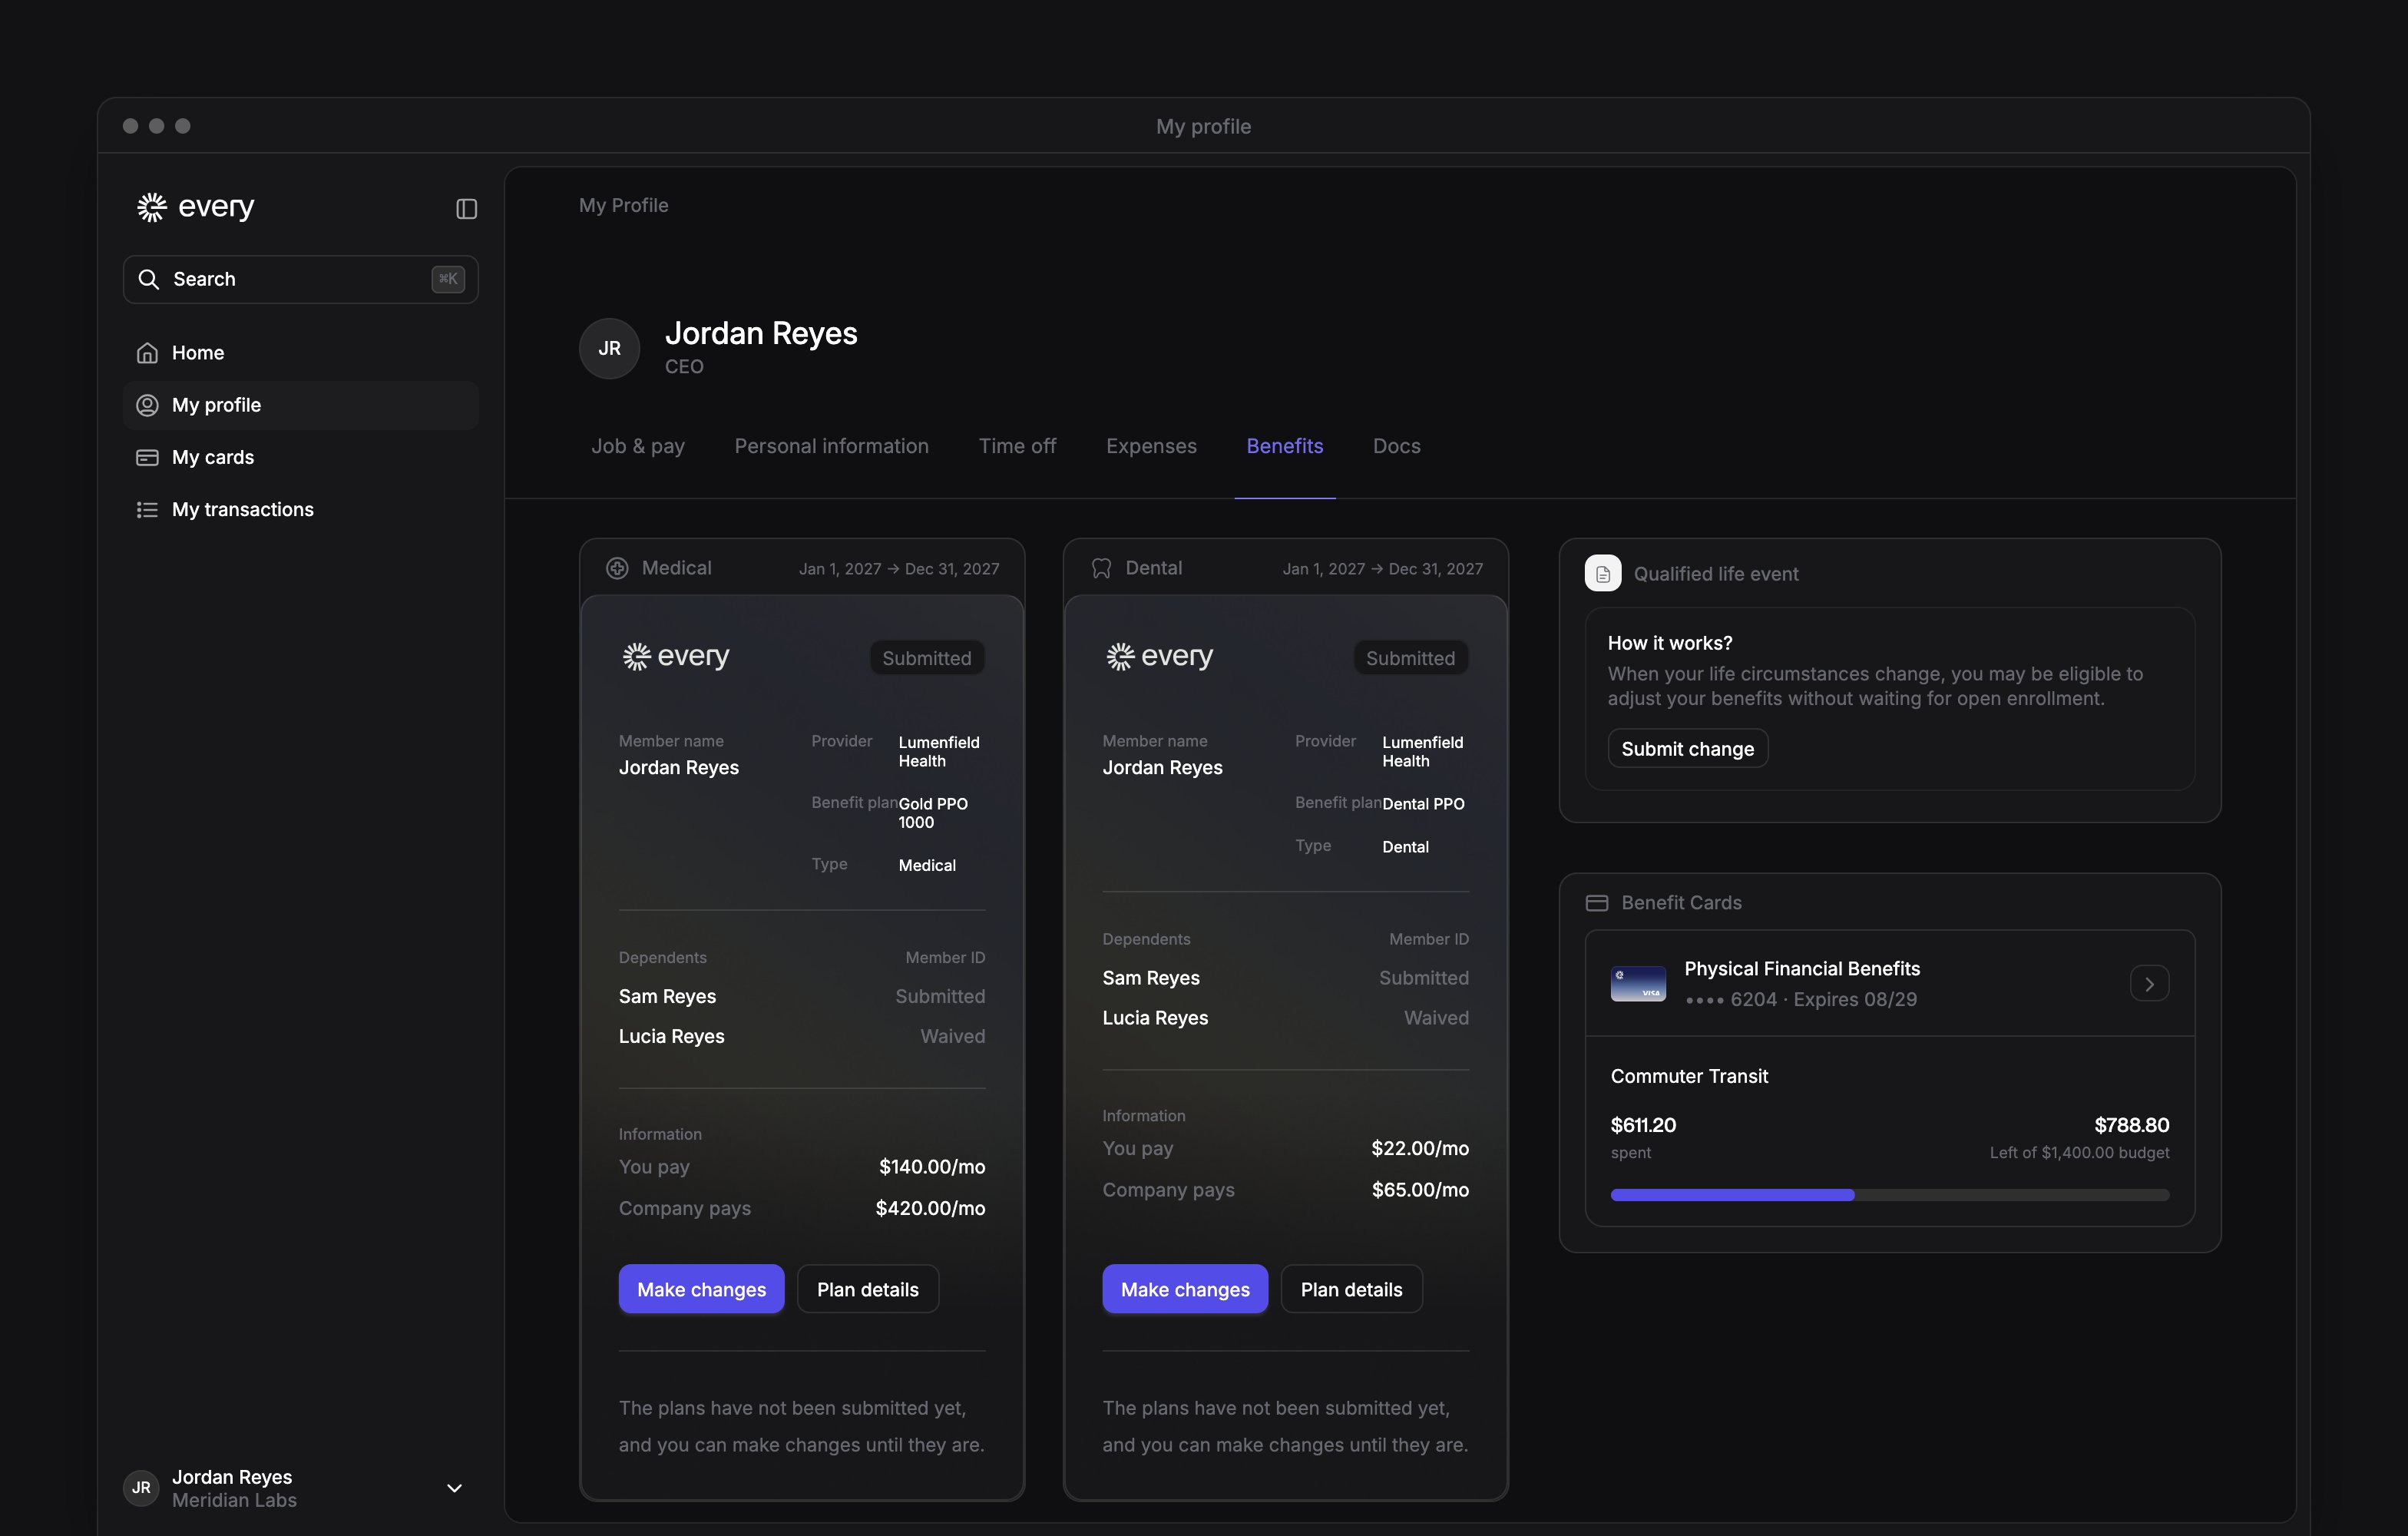Click the JR avatar at sidebar bottom
The height and width of the screenshot is (1536, 2408).
coord(141,1488)
